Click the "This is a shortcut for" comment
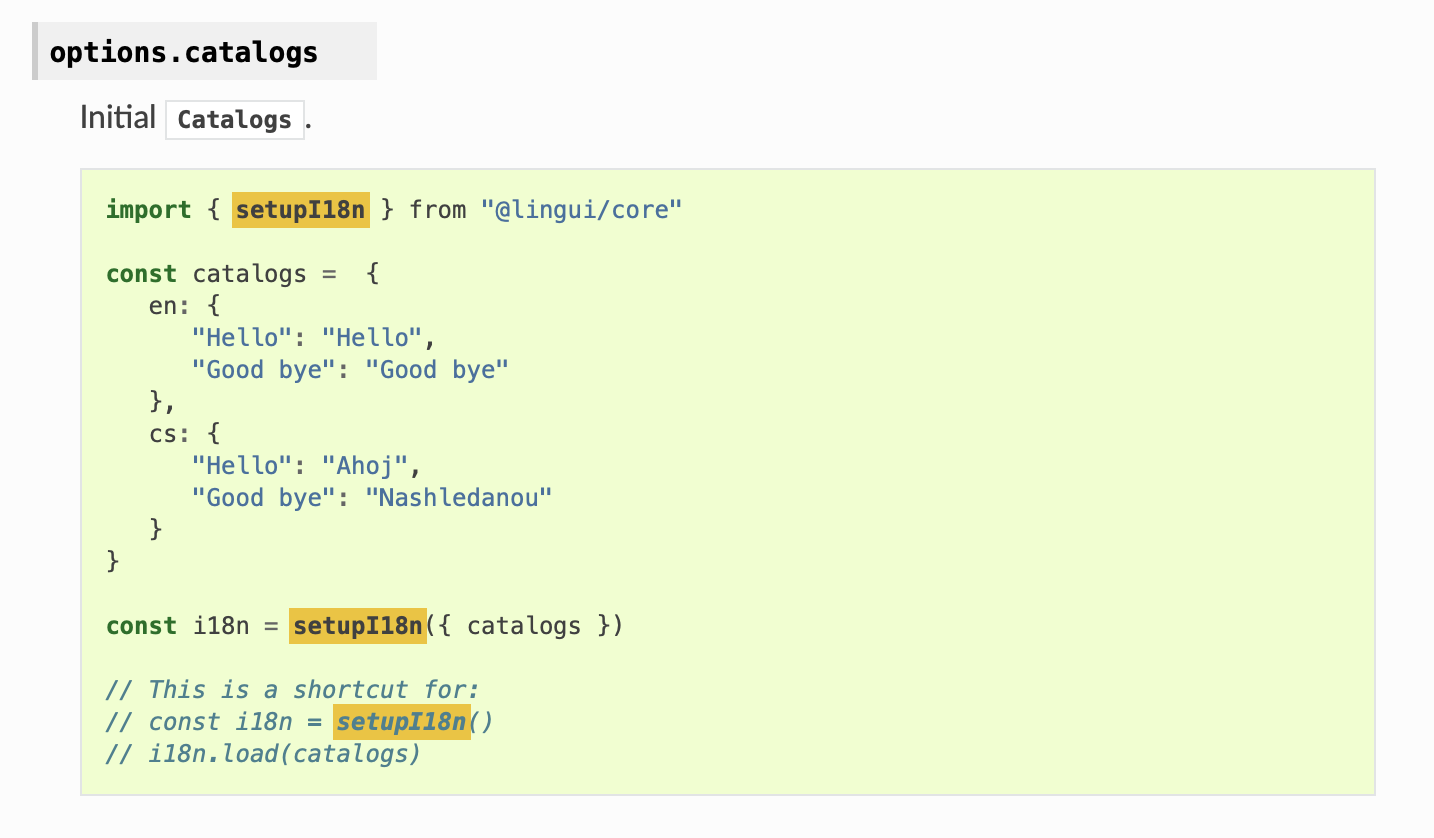 click(x=290, y=689)
